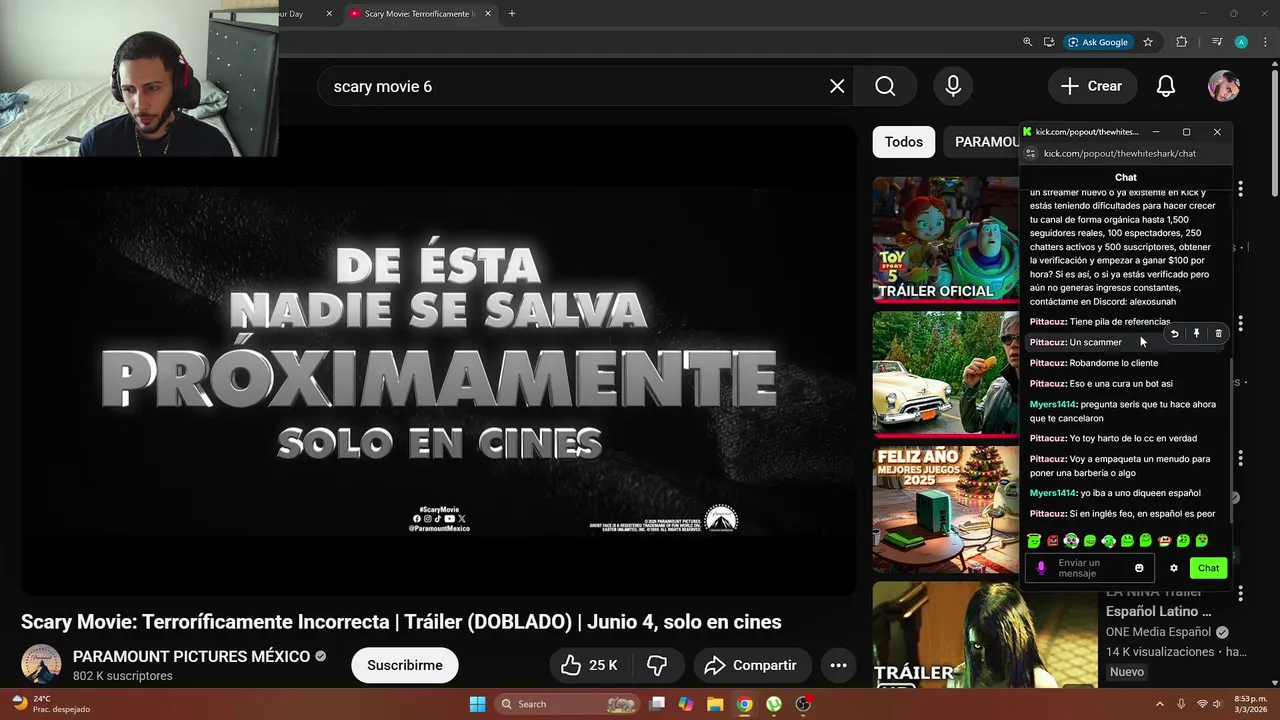Viewport: 1280px width, 720px height.
Task: Click the Kick popout URL kick.com/popout/thewhiteshark/chat
Action: pyautogui.click(x=1120, y=154)
